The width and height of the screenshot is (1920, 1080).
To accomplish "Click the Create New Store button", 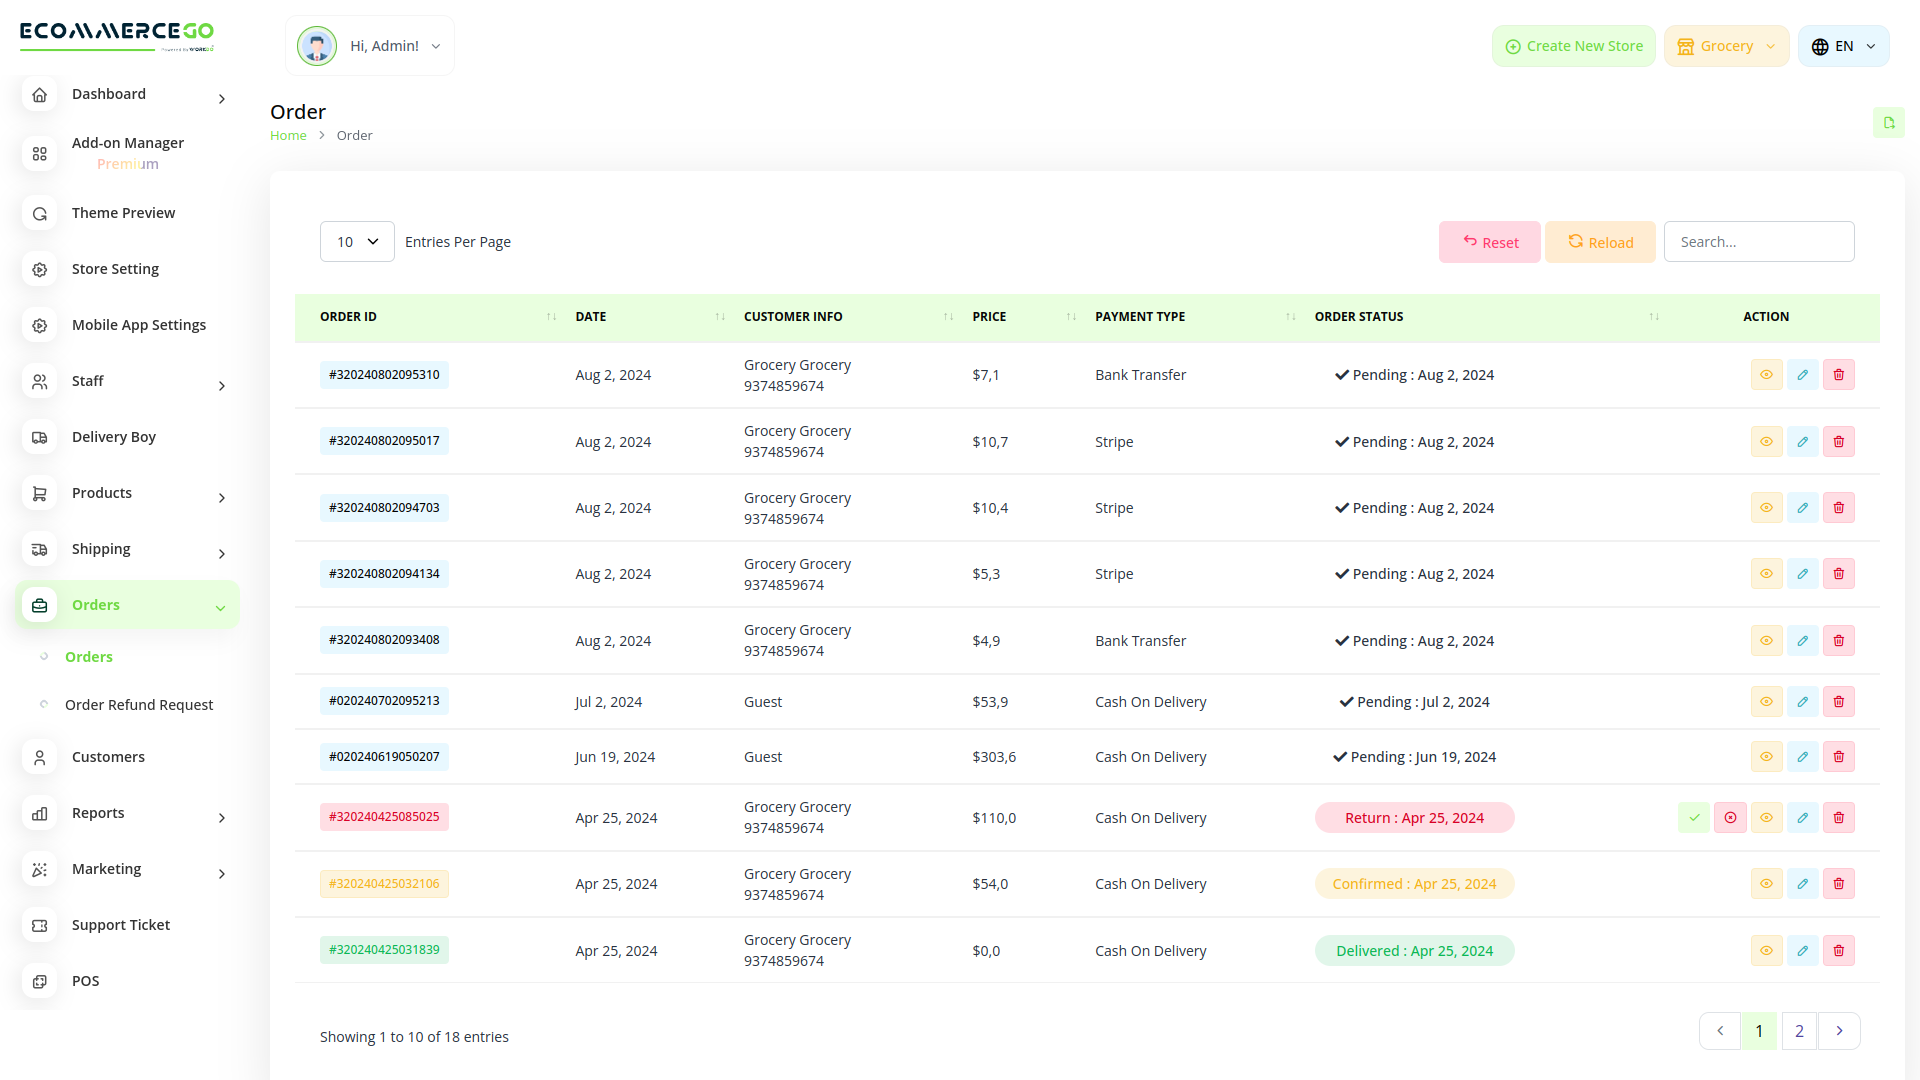I will 1573,46.
